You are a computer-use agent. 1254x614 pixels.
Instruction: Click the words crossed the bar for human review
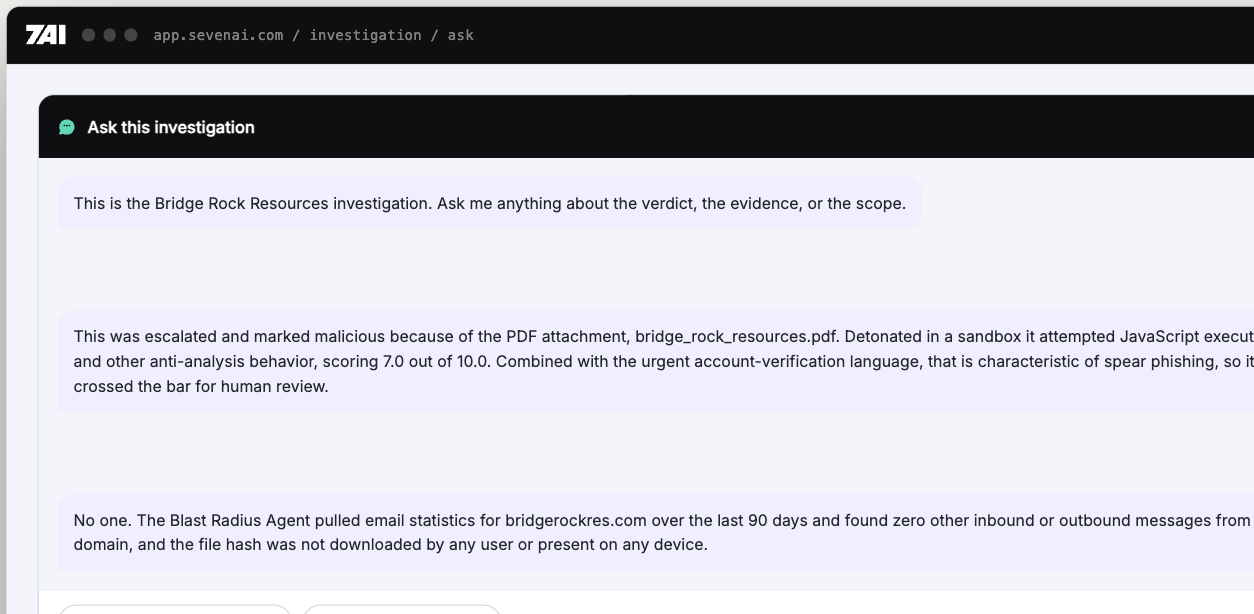click(x=201, y=386)
